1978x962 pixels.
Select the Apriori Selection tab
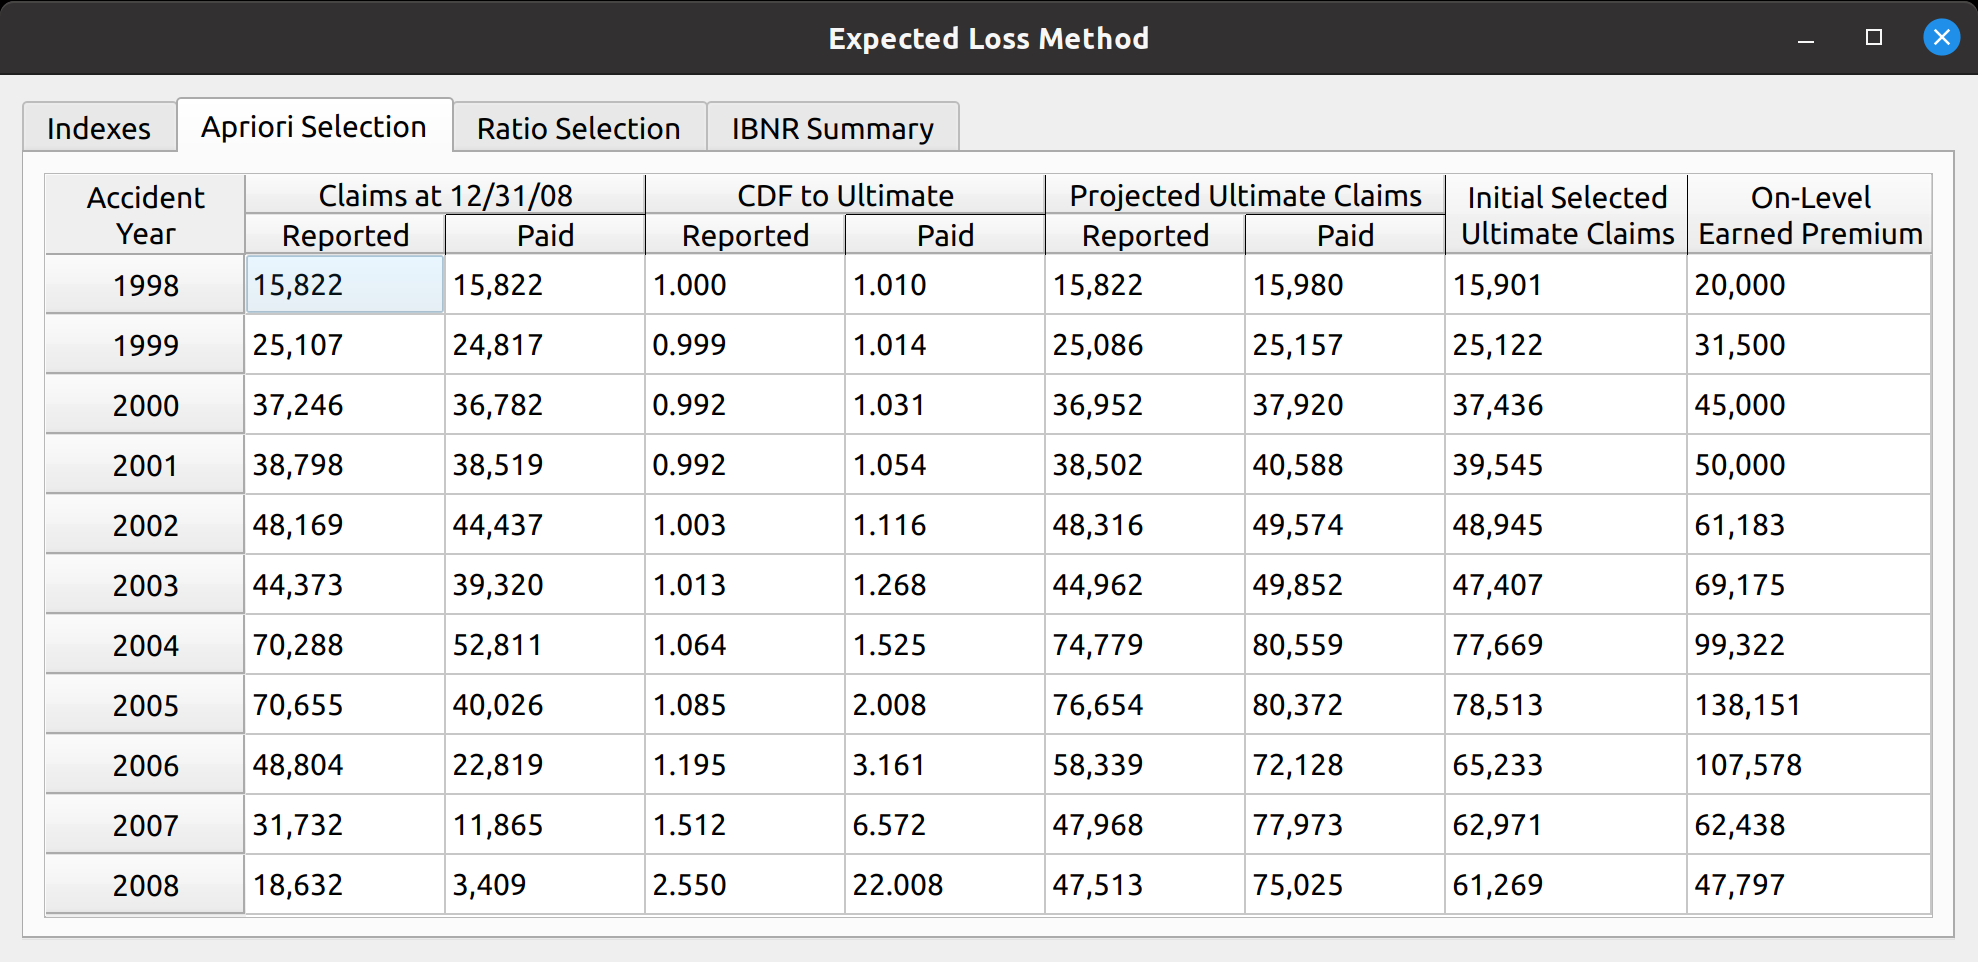point(314,126)
